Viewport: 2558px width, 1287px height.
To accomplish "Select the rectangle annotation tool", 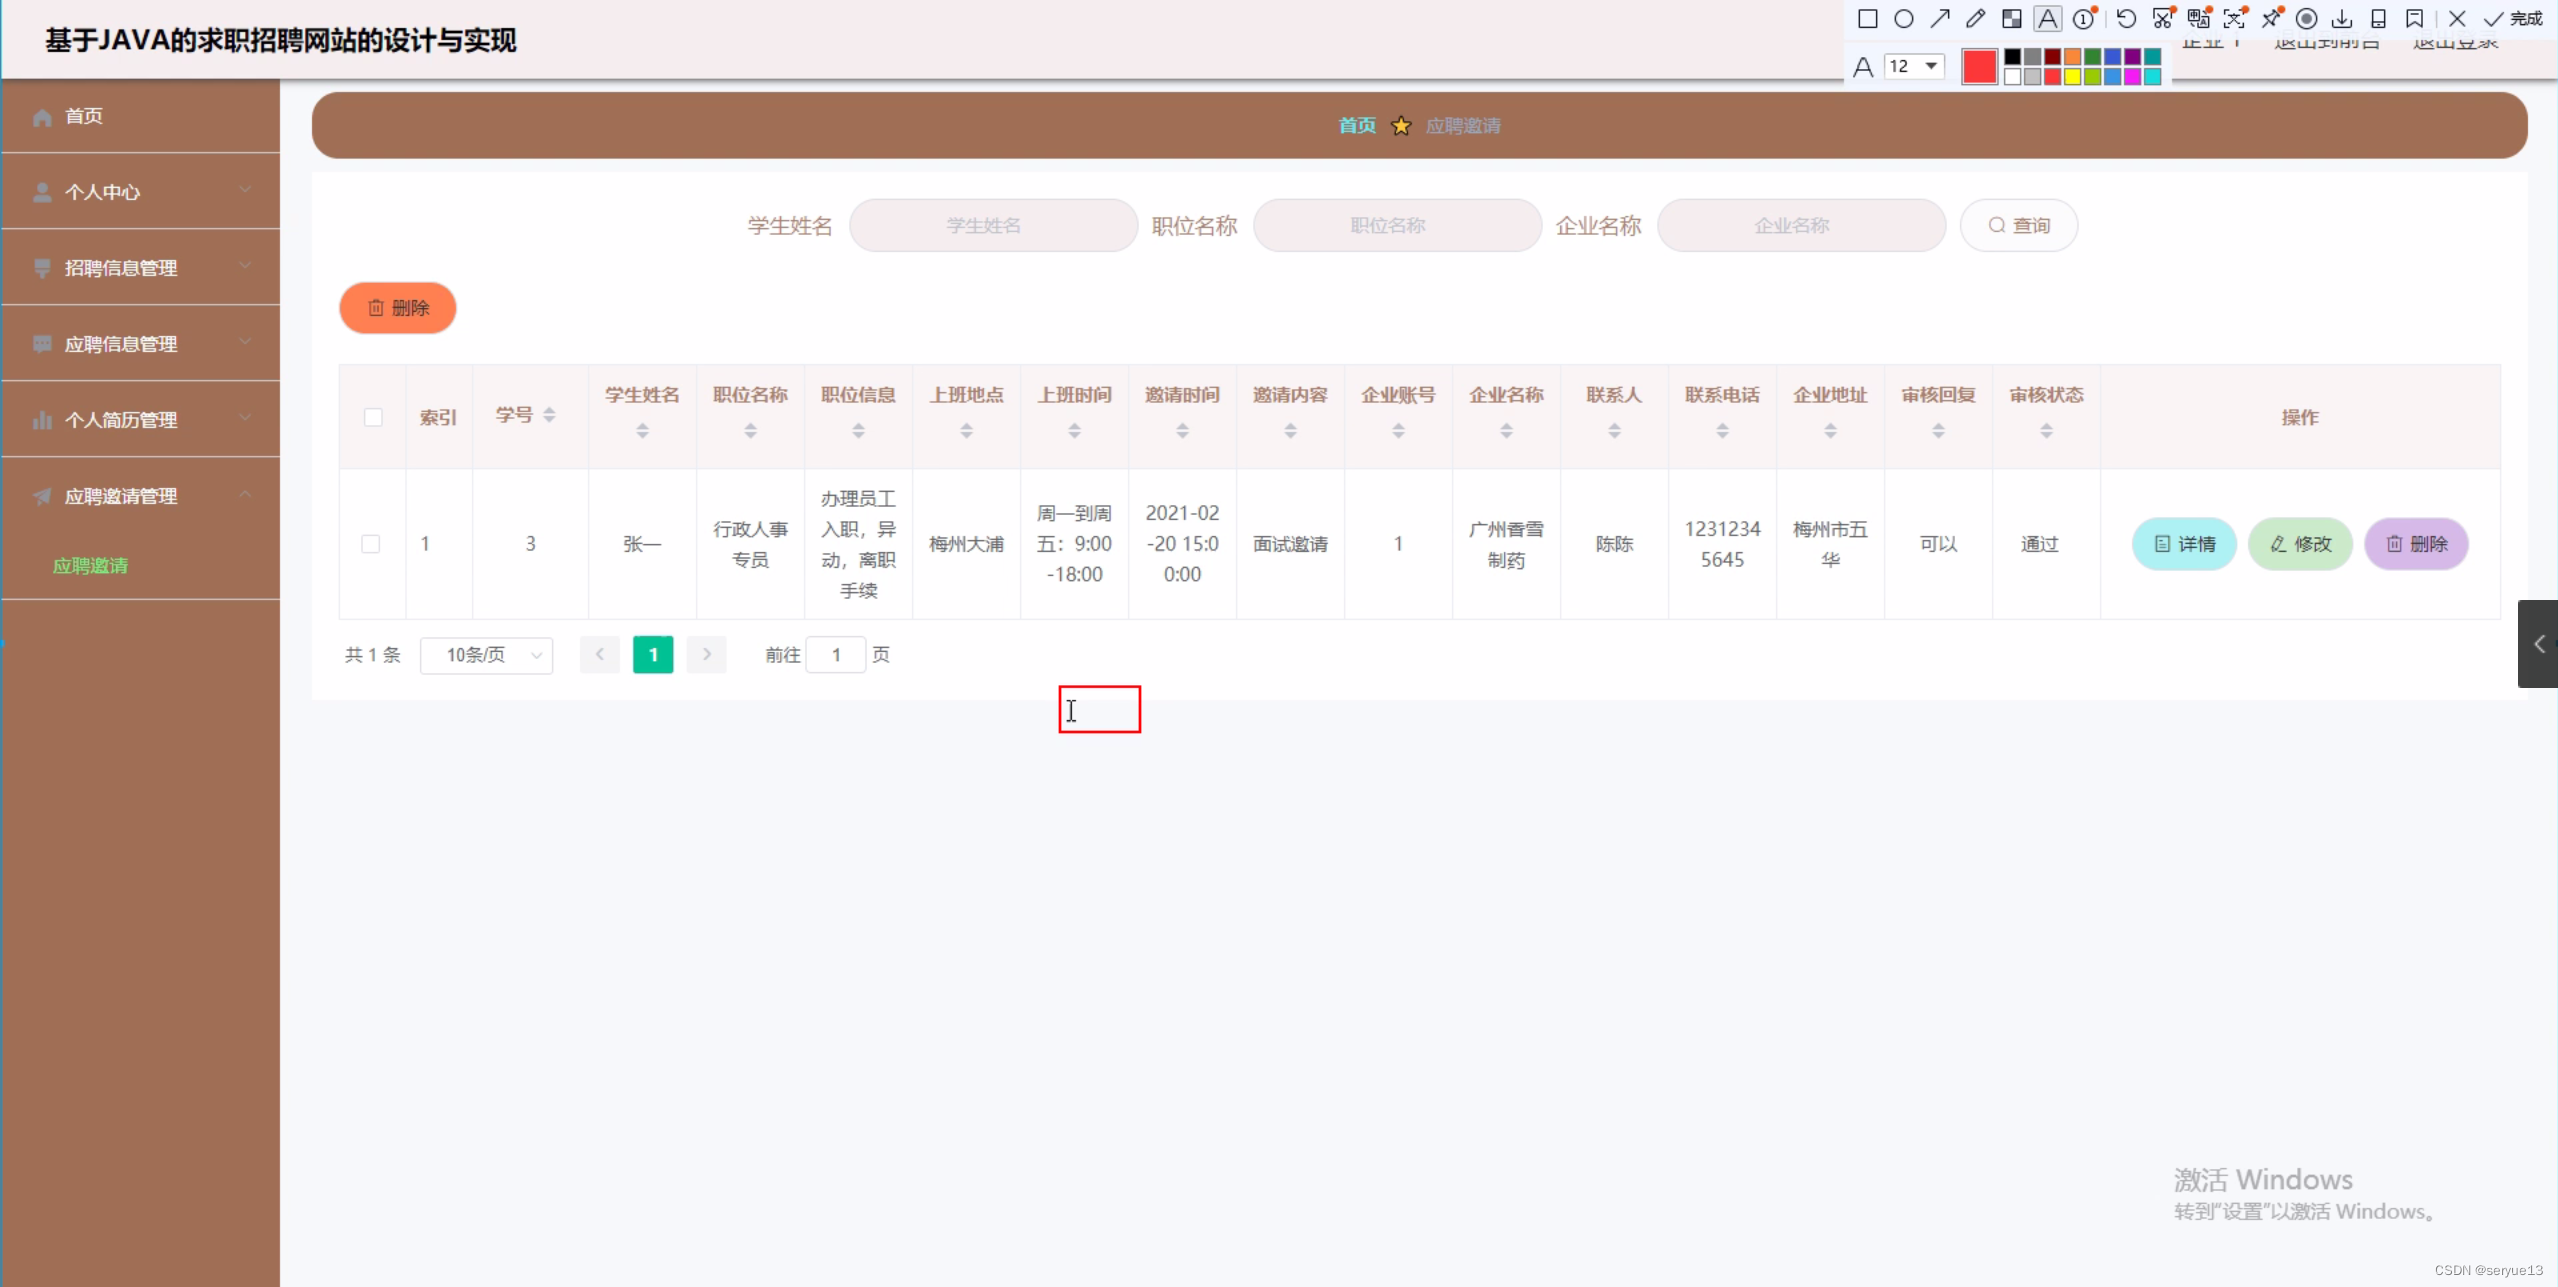I will tap(1867, 19).
